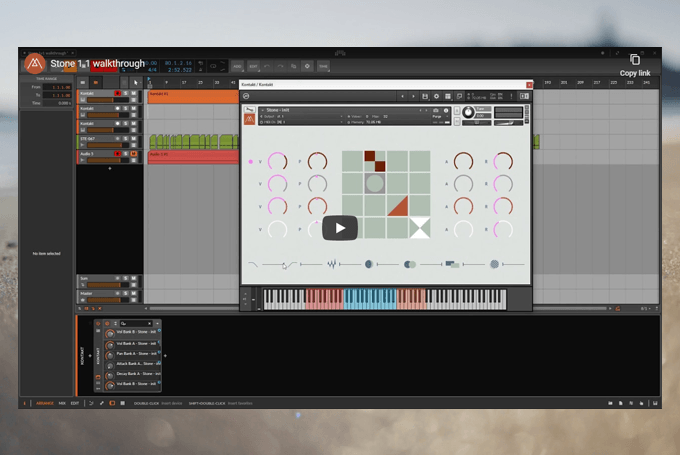Click the redo arrow in top toolbar
Image resolution: width=680 pixels, height=455 pixels.
280,66
